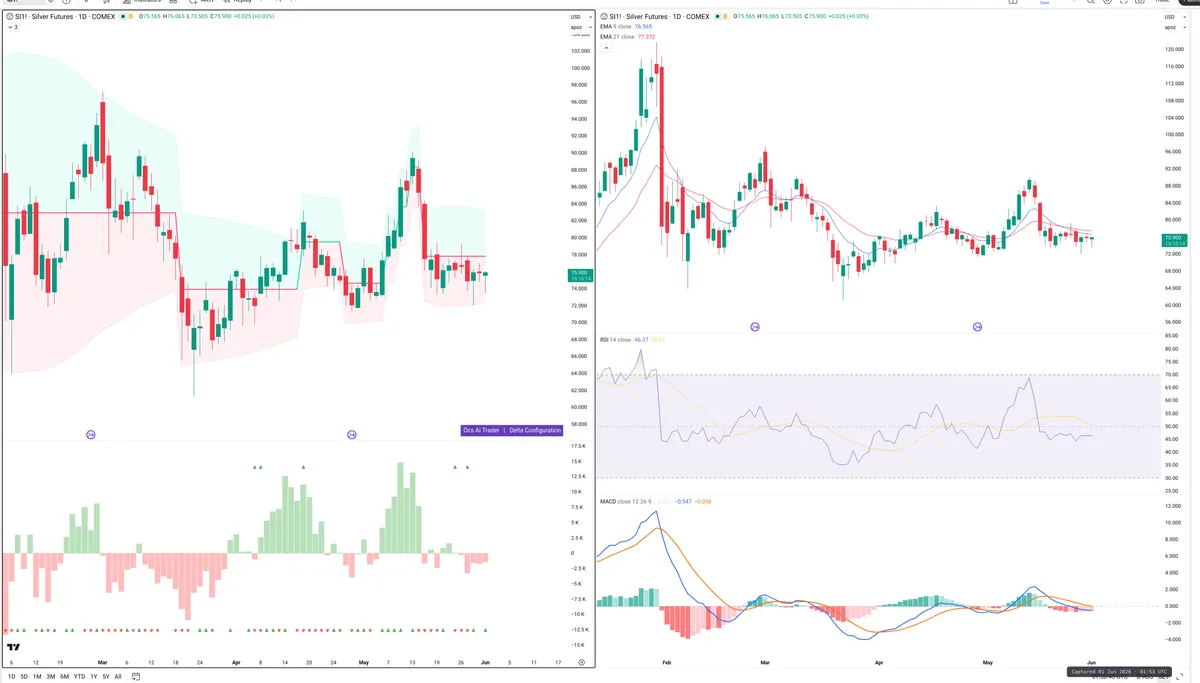This screenshot has width=1200, height=683.
Task: Click March contract-roll marker in right chart
Action: pyautogui.click(x=755, y=326)
